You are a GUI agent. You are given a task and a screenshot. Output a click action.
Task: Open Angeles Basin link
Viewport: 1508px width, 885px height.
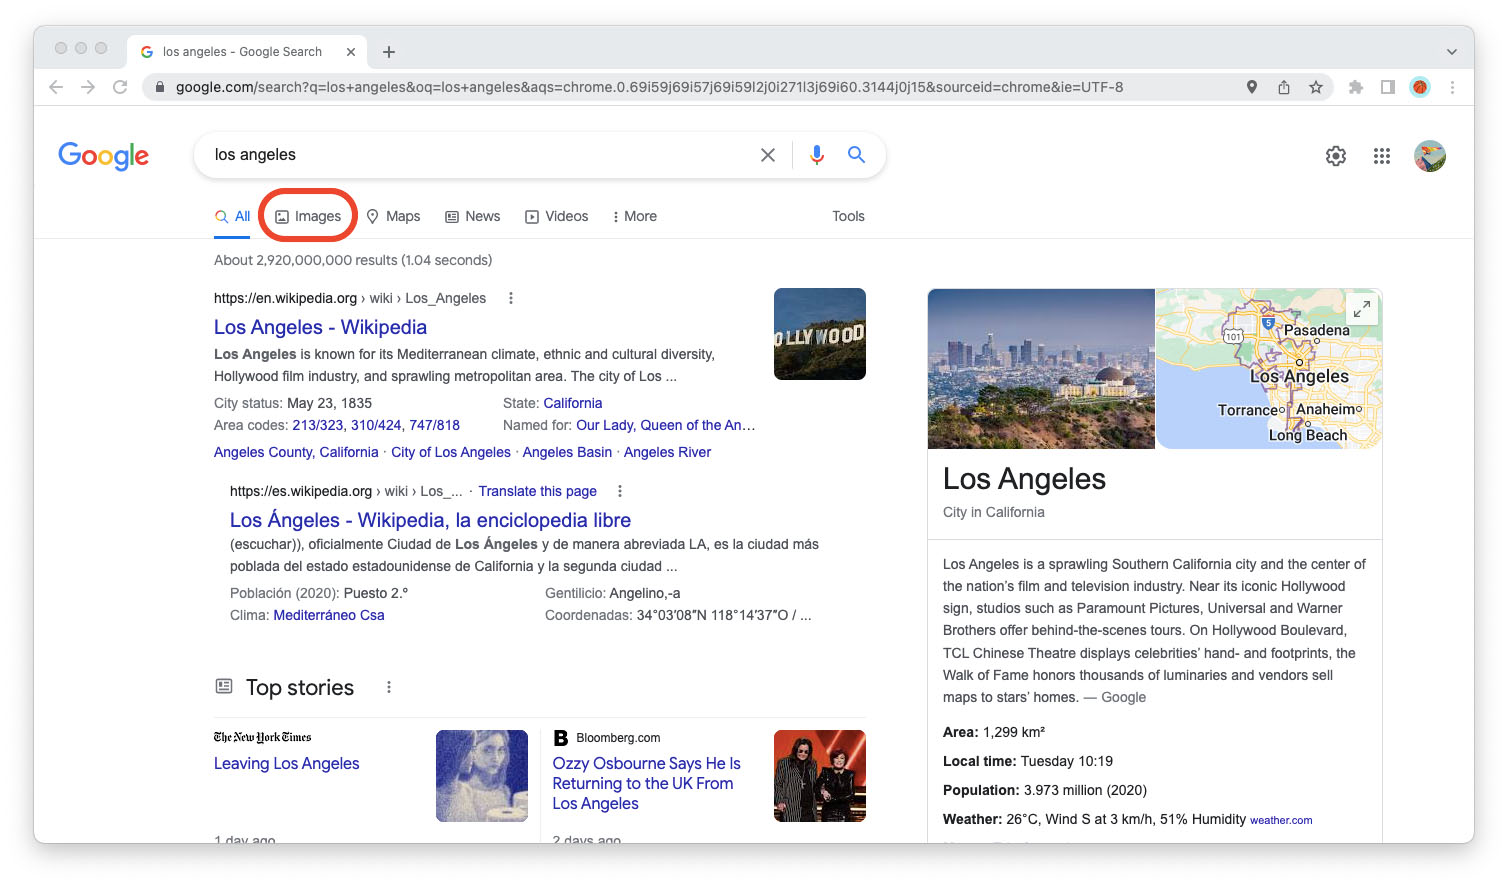click(567, 452)
